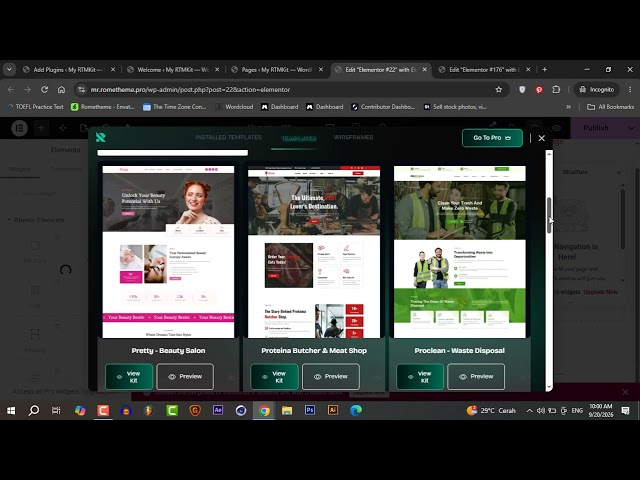Preview Proteina Butcher & Meat Shop template
This screenshot has height=480, width=640.
[331, 377]
